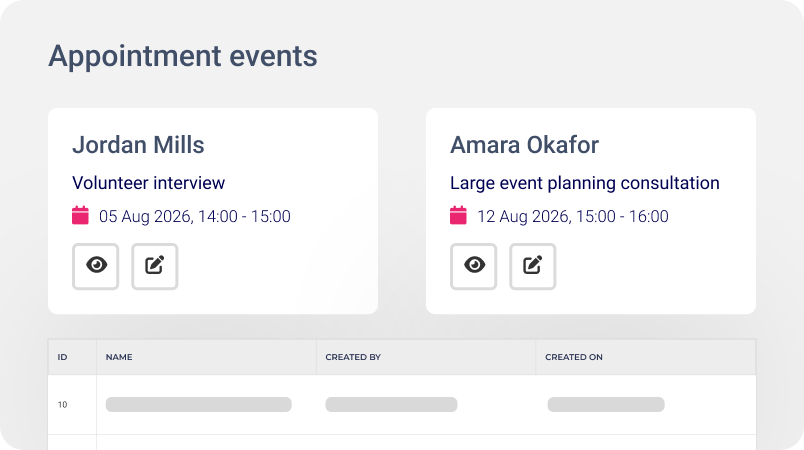The height and width of the screenshot is (450, 804).
Task: Click the Appointment events heading
Action: click(183, 56)
